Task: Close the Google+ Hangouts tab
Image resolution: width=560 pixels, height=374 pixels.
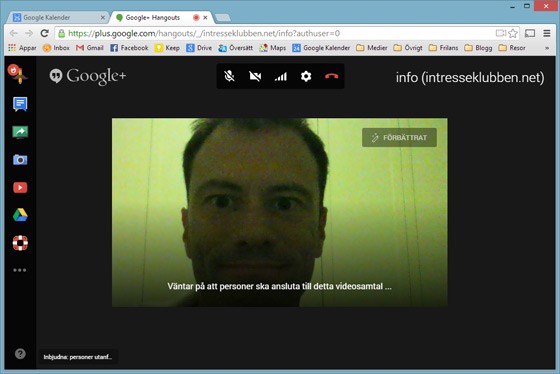Action: point(205,18)
